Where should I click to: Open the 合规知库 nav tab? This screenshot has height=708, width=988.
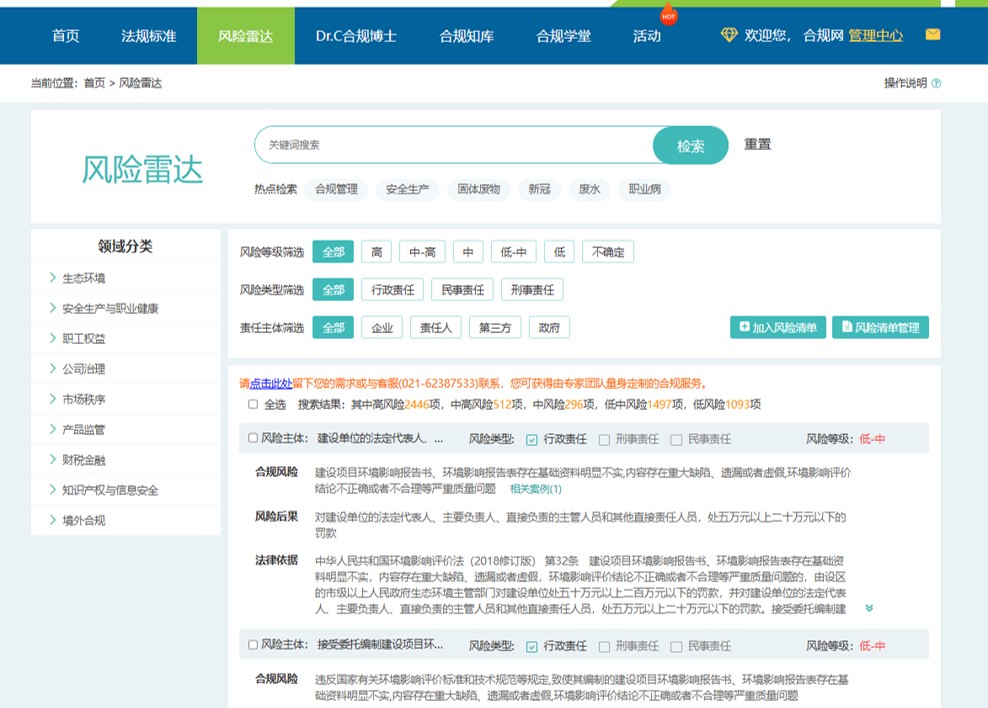click(x=466, y=36)
